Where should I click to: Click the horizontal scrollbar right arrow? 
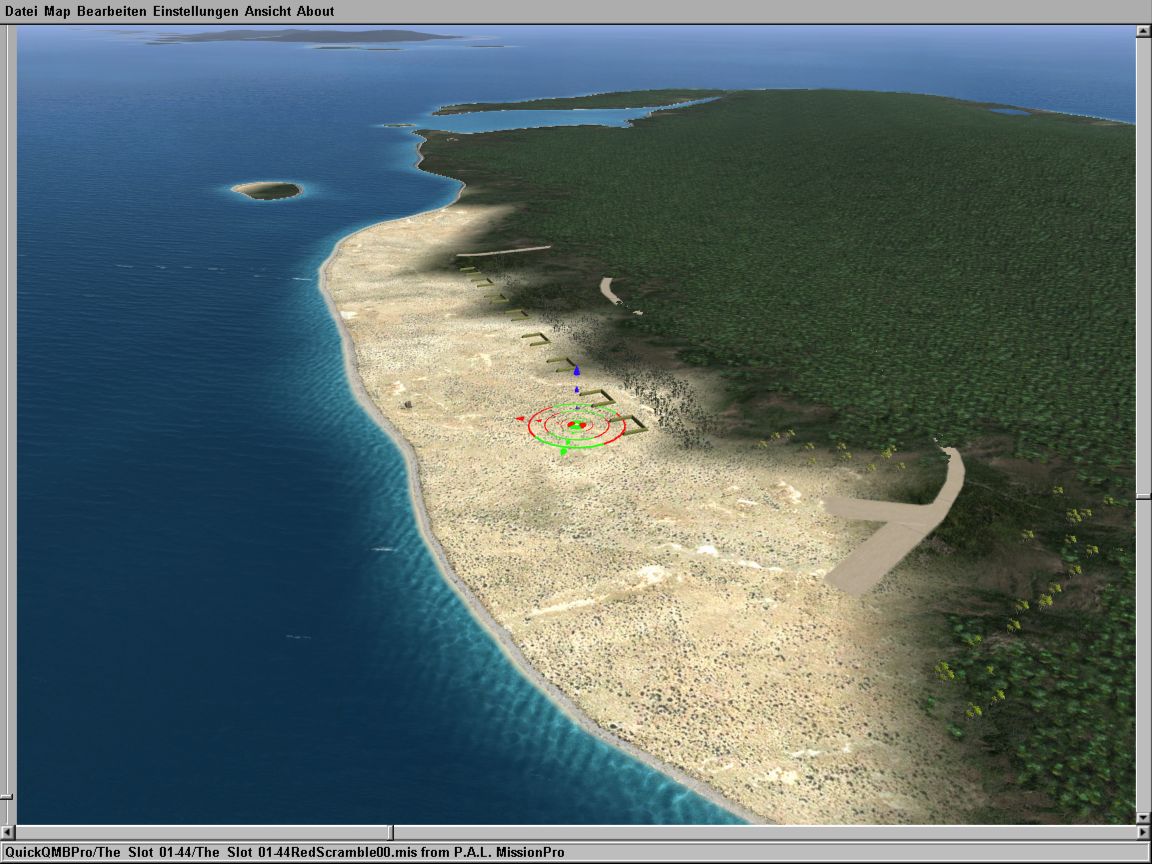point(1143,832)
